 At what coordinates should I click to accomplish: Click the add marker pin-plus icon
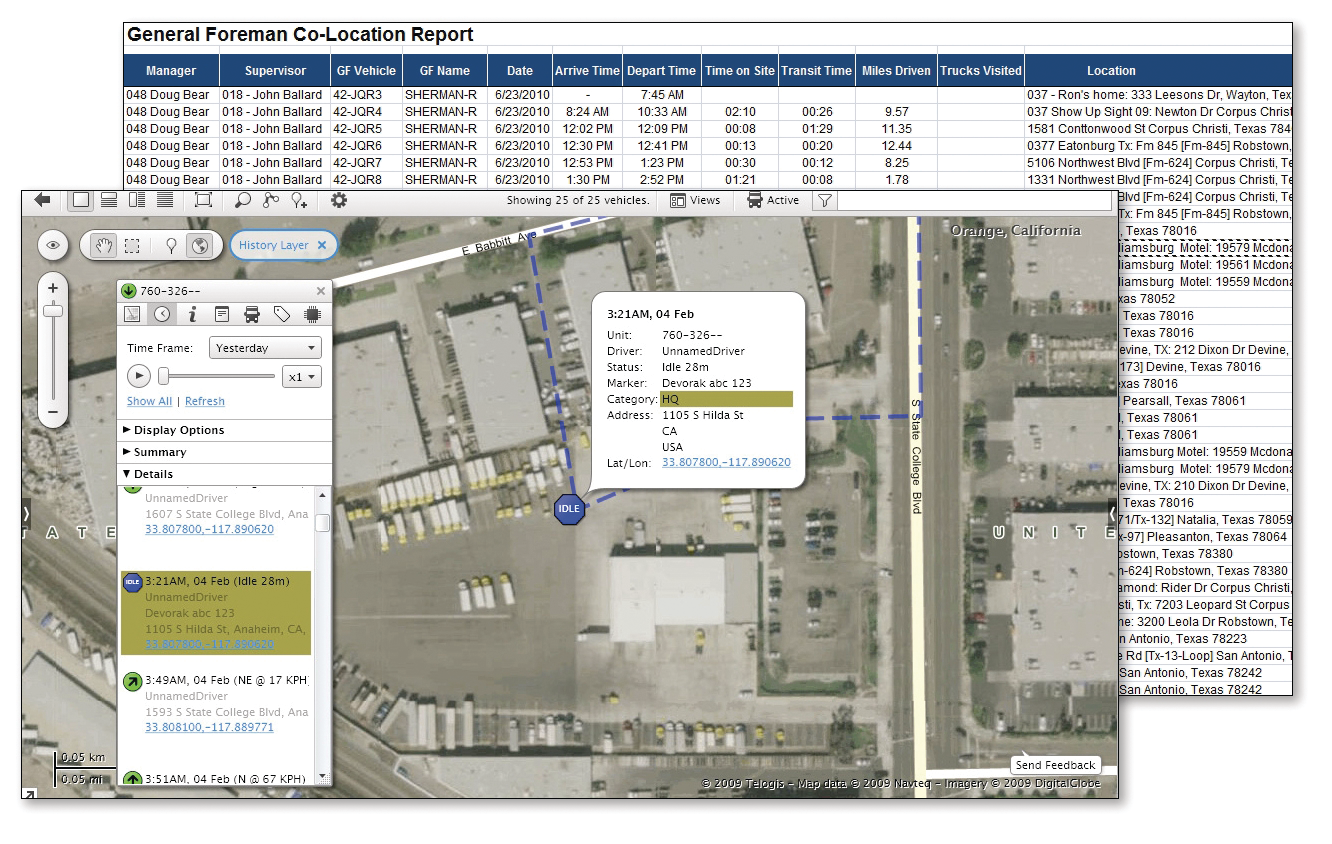tap(299, 200)
